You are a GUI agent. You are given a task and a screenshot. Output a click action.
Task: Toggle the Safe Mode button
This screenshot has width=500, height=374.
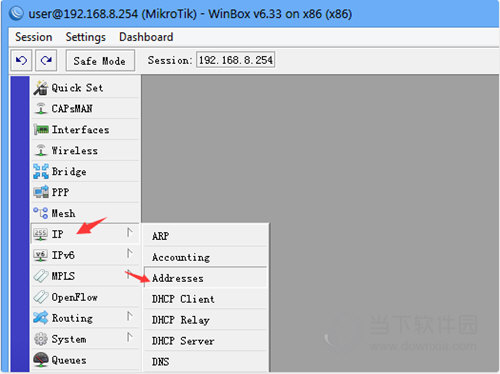pos(100,61)
